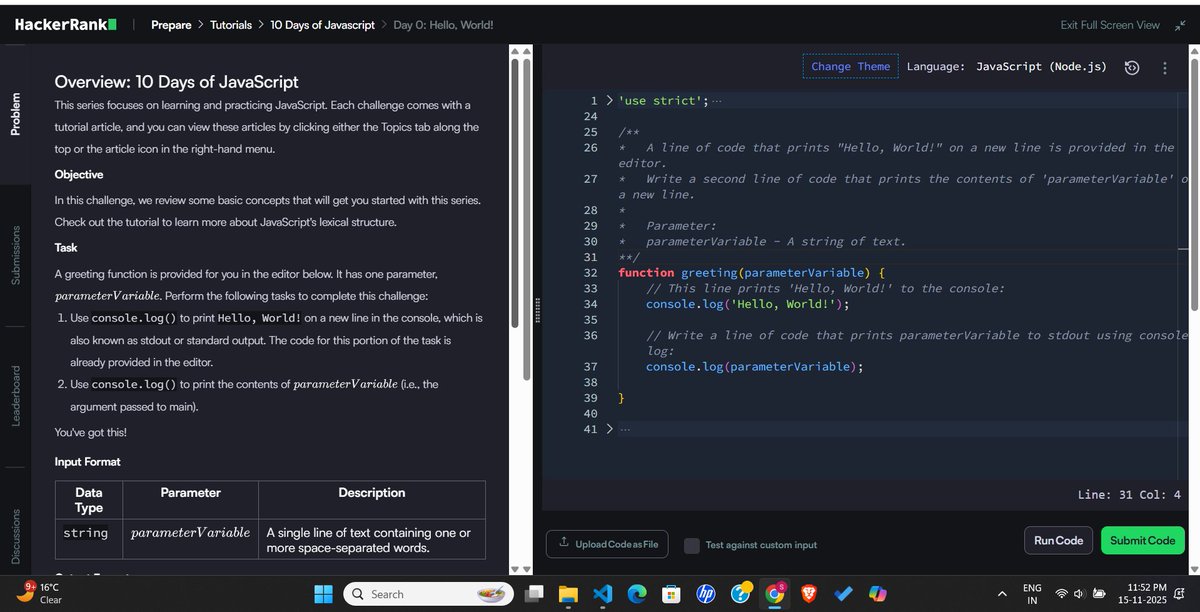This screenshot has height=612, width=1200.
Task: Click the Upload Code as File upload icon
Action: [x=565, y=545]
